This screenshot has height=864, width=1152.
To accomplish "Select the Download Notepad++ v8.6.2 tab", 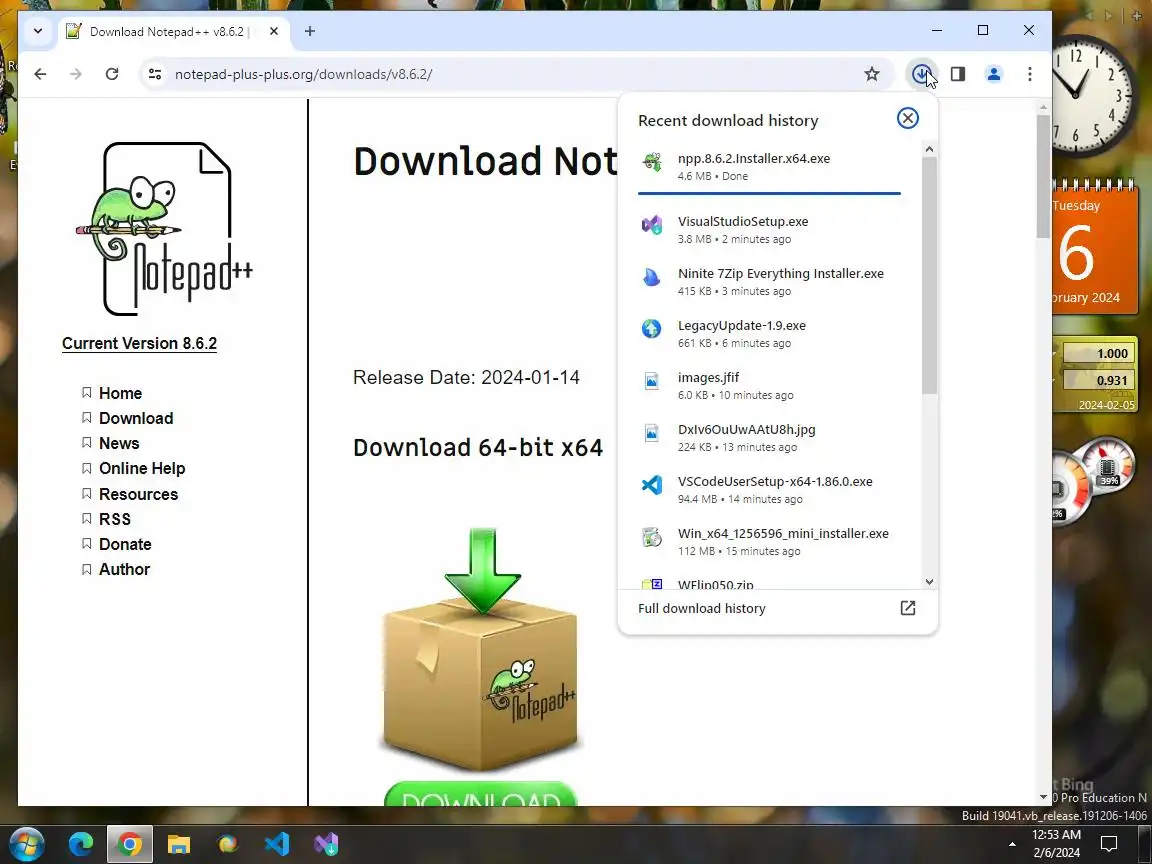I will (x=170, y=32).
